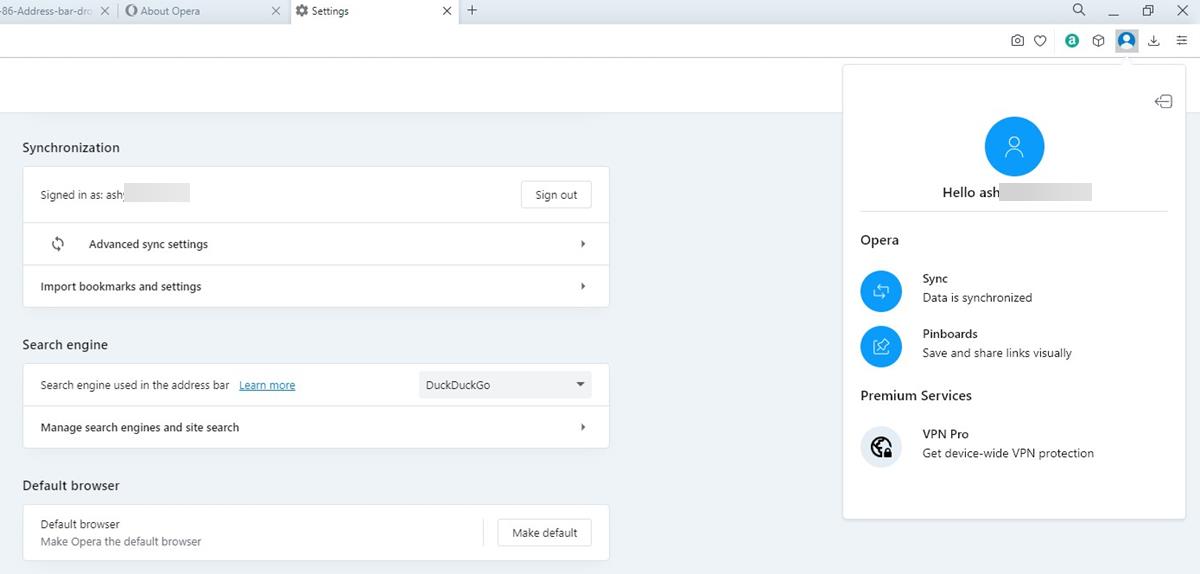Viewport: 1200px width, 574px height.
Task: Open Advanced sync settings row
Action: [x=316, y=244]
